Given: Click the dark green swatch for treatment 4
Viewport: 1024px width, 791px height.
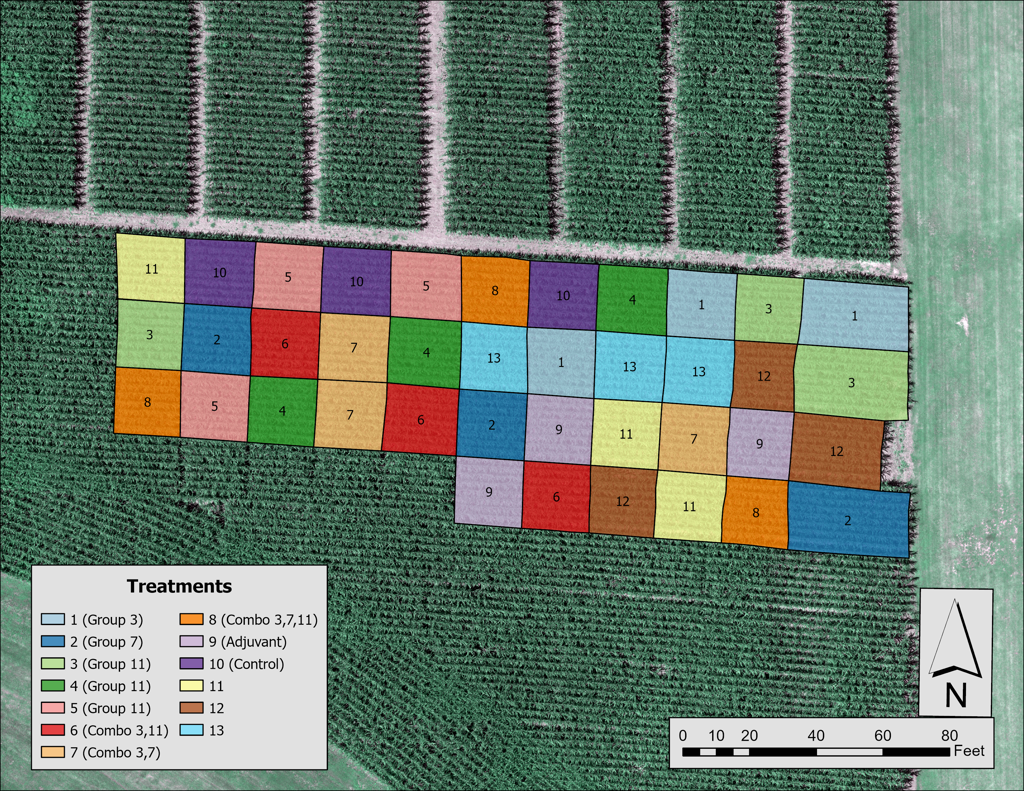Looking at the screenshot, I should [53, 686].
